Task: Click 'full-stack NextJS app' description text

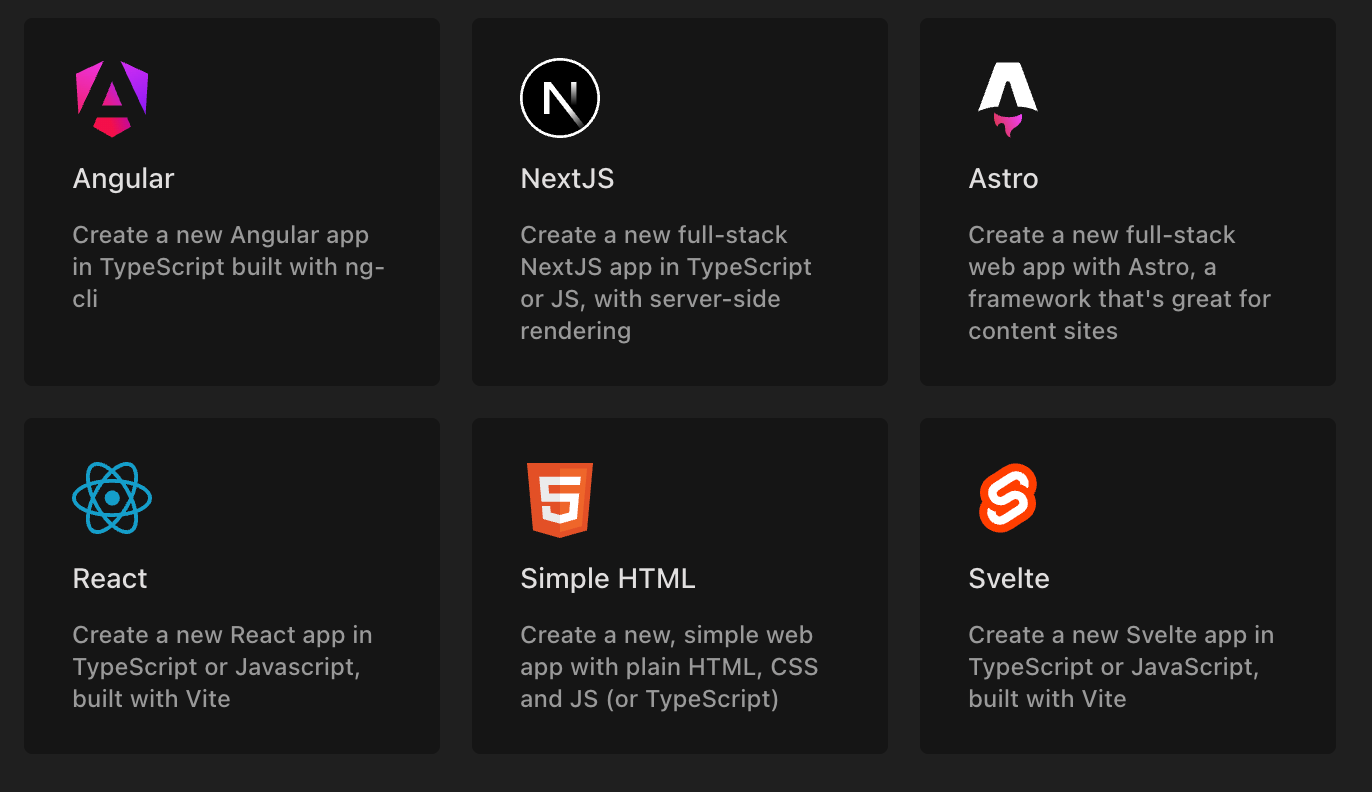Action: pos(666,283)
